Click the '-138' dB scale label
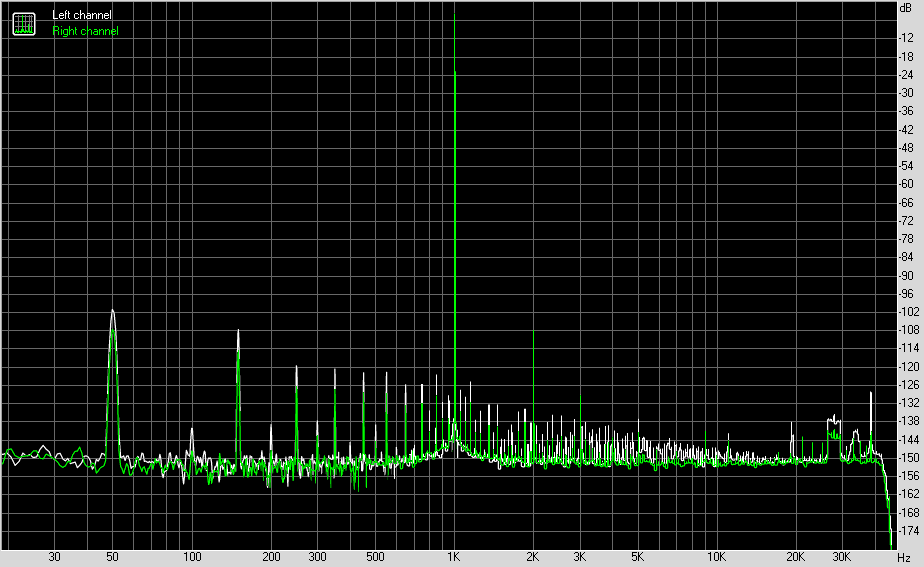The height and width of the screenshot is (567, 924). (x=908, y=421)
